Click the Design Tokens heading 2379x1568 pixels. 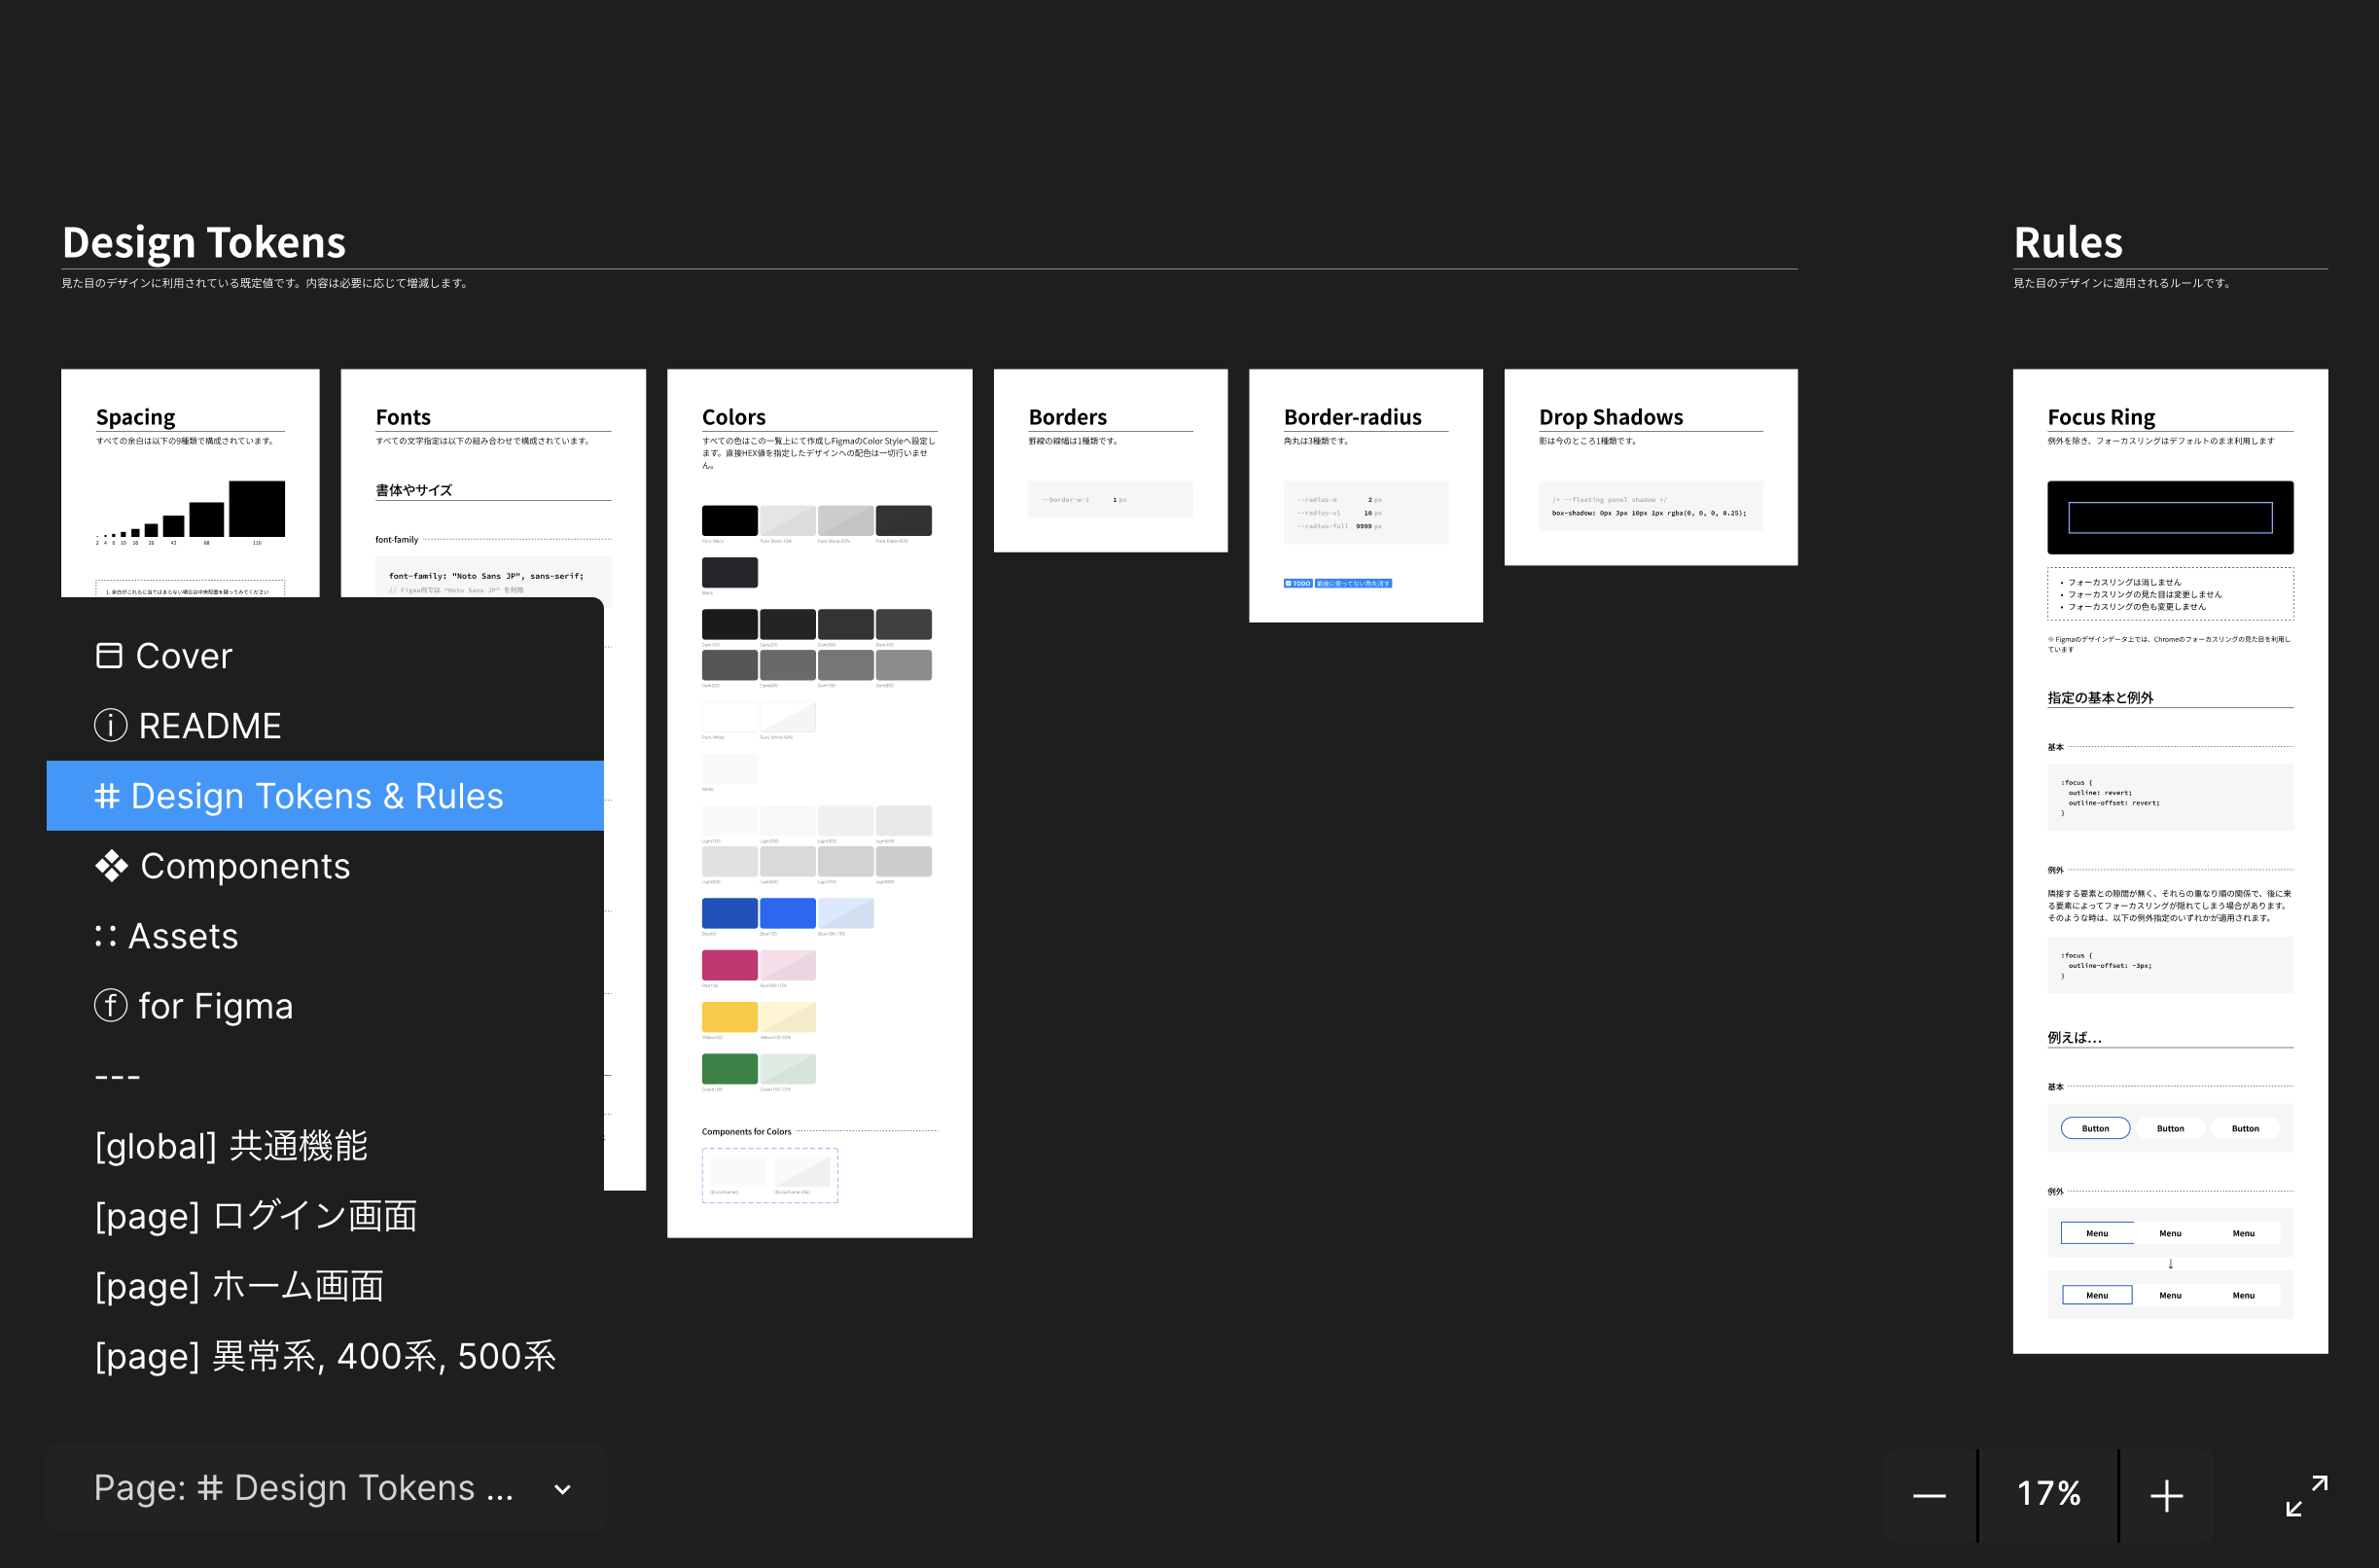click(204, 243)
